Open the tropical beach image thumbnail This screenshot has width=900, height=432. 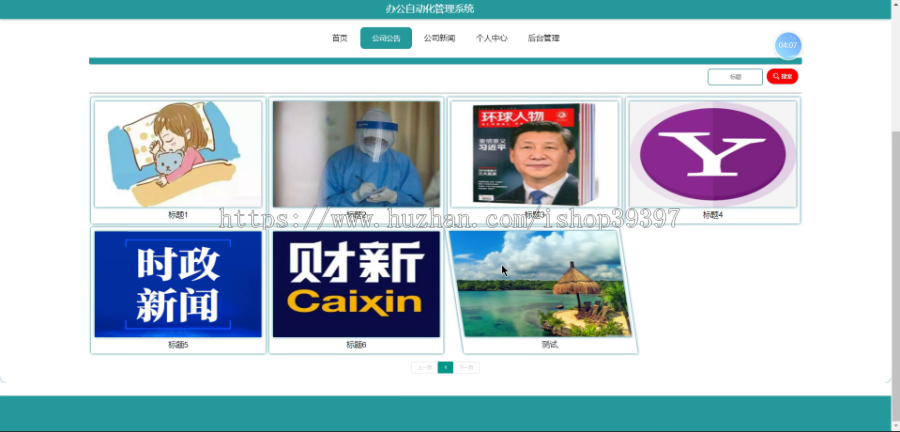tap(540, 284)
